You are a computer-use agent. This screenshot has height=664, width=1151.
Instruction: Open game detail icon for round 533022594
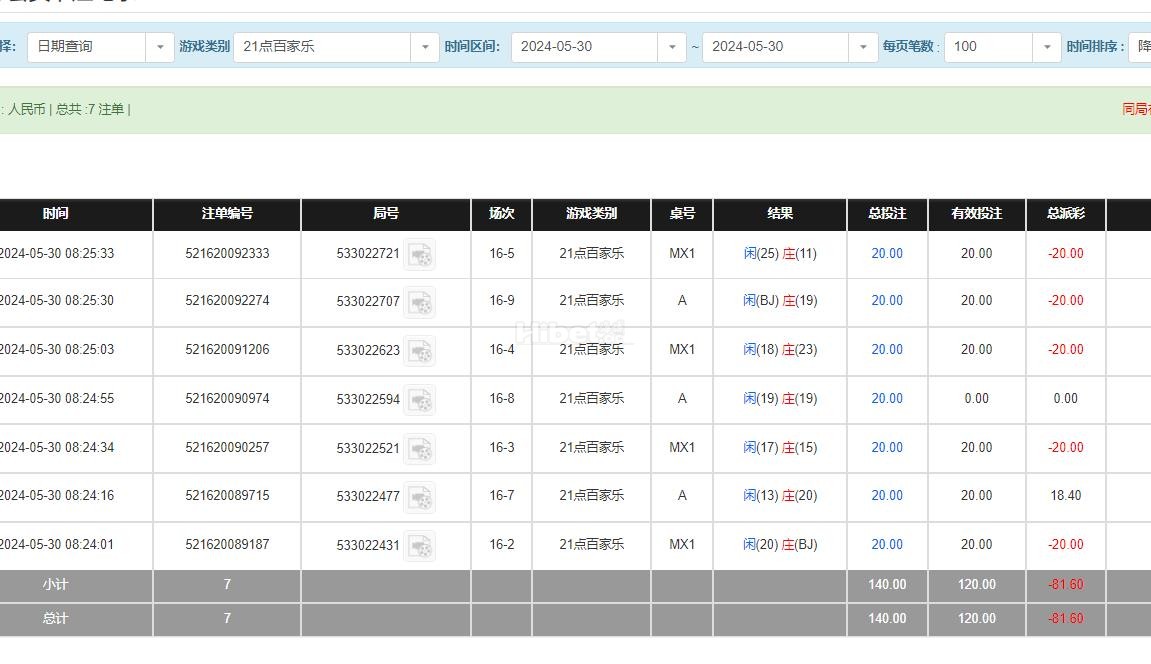[x=421, y=400]
